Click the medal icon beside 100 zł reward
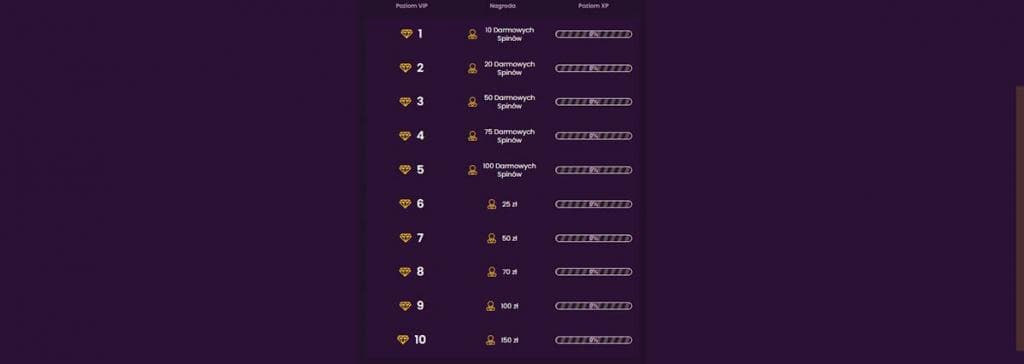The width and height of the screenshot is (1024, 364). point(490,306)
